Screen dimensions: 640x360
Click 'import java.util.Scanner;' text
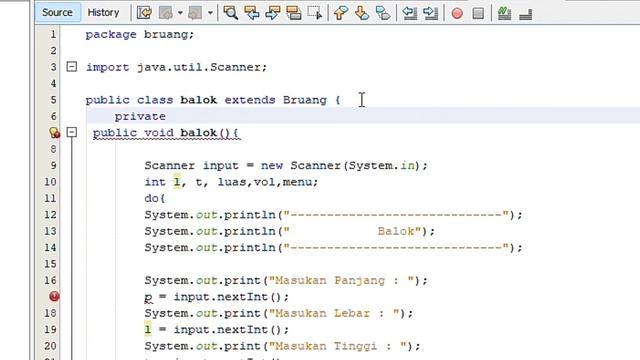tap(176, 67)
